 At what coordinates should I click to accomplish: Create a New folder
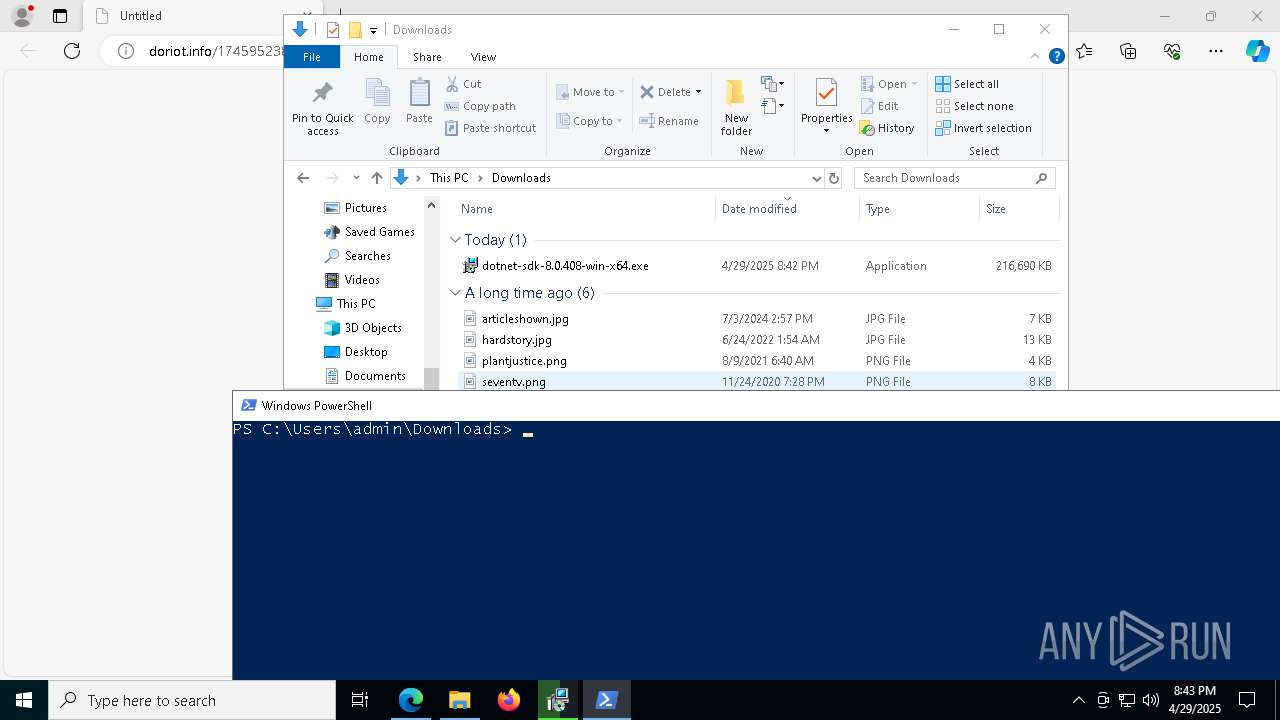tap(736, 108)
